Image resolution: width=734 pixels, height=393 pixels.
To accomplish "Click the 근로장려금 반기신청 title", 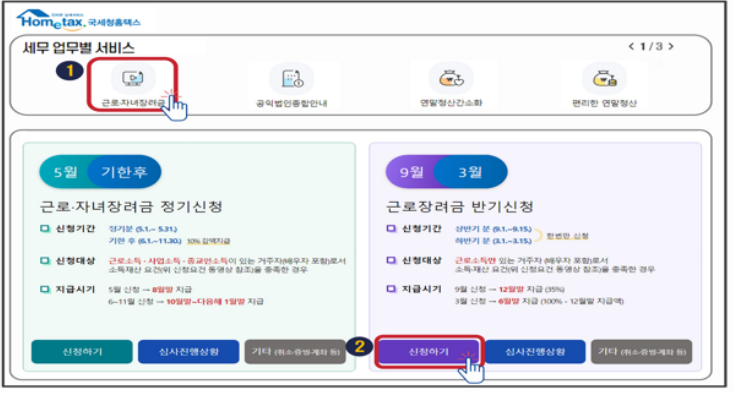I will [x=460, y=207].
